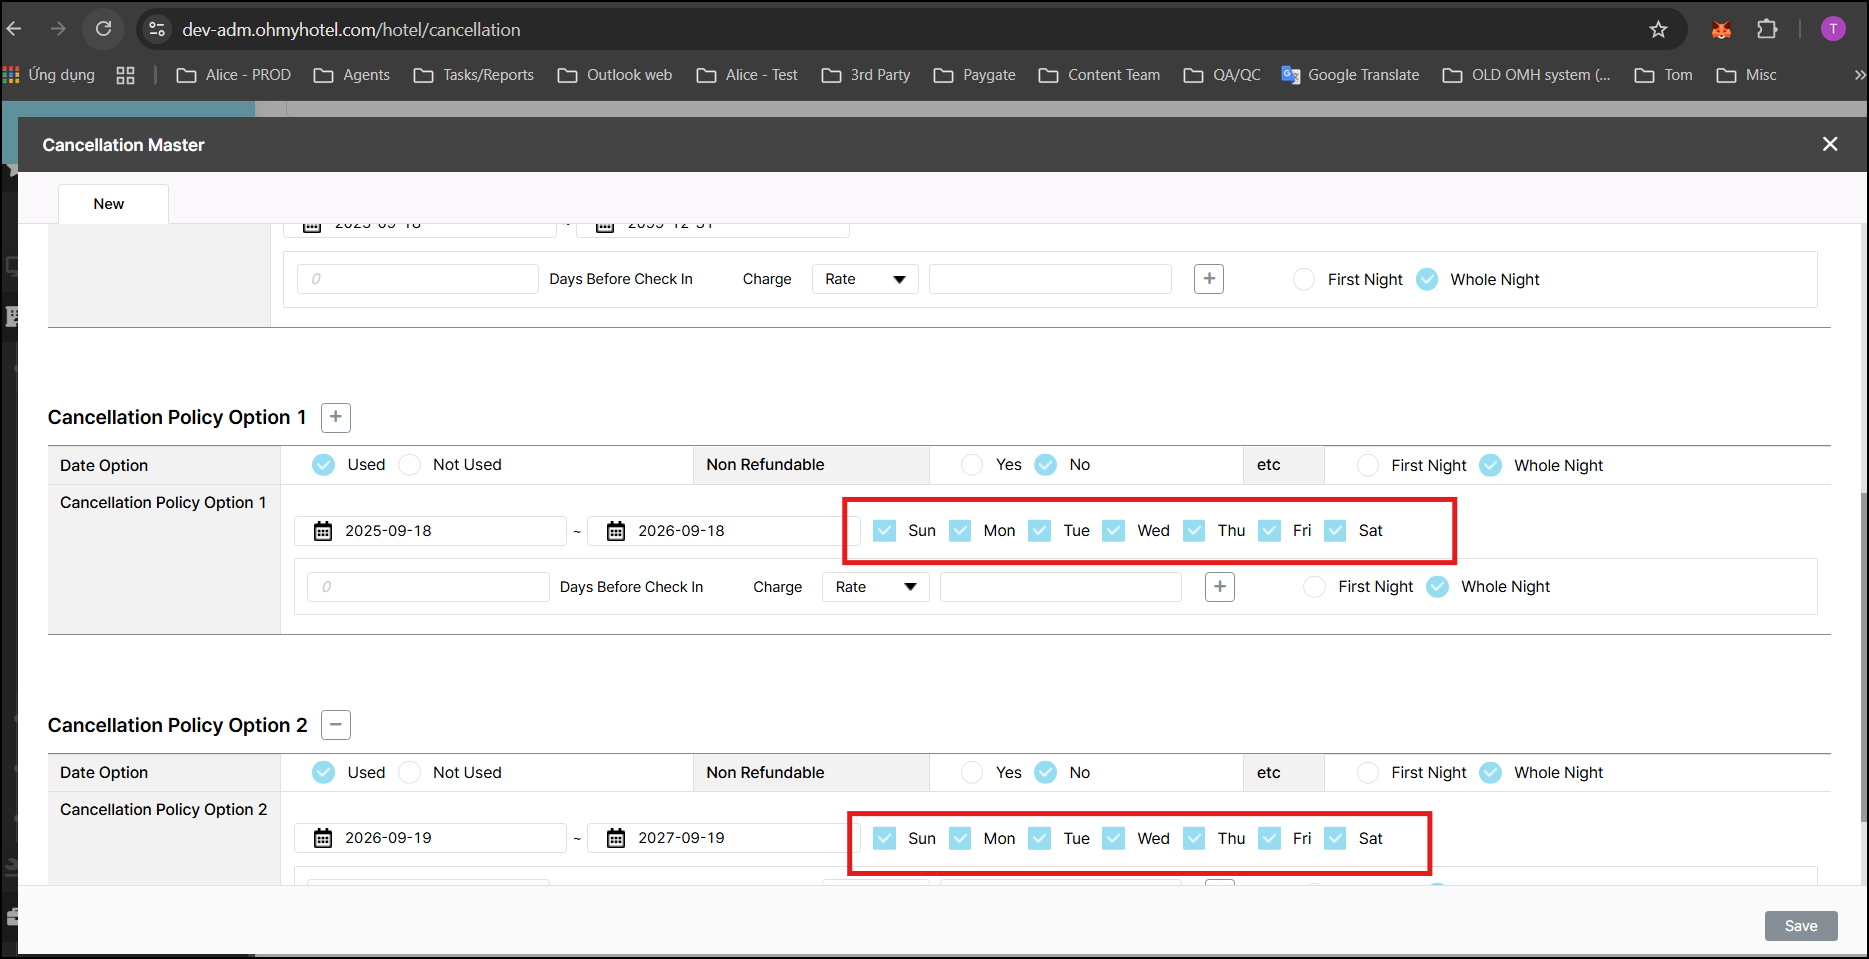Bookmark this page with star icon

pyautogui.click(x=1658, y=29)
